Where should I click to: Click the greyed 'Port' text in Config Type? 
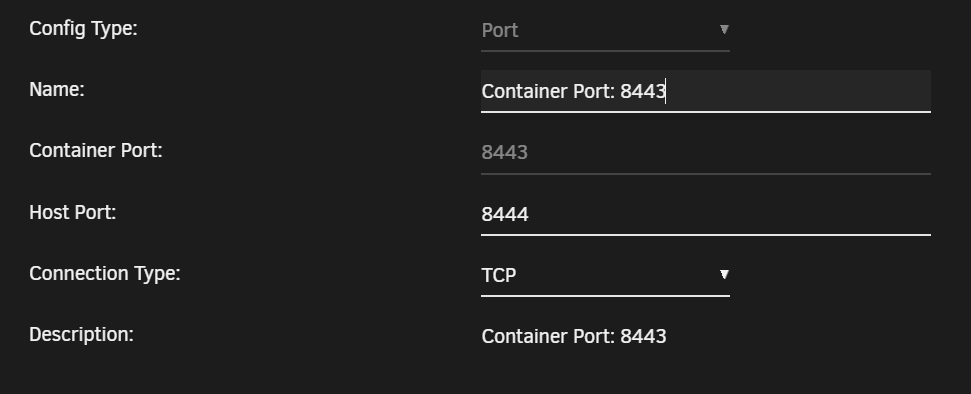point(500,30)
